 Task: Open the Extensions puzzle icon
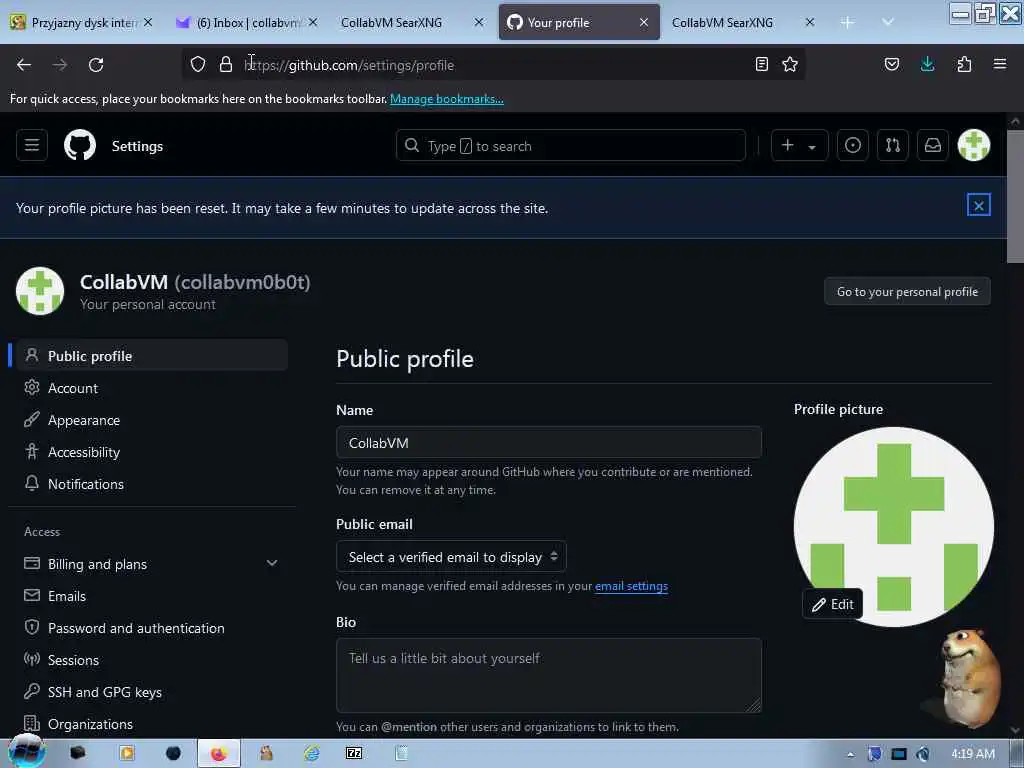(x=964, y=64)
